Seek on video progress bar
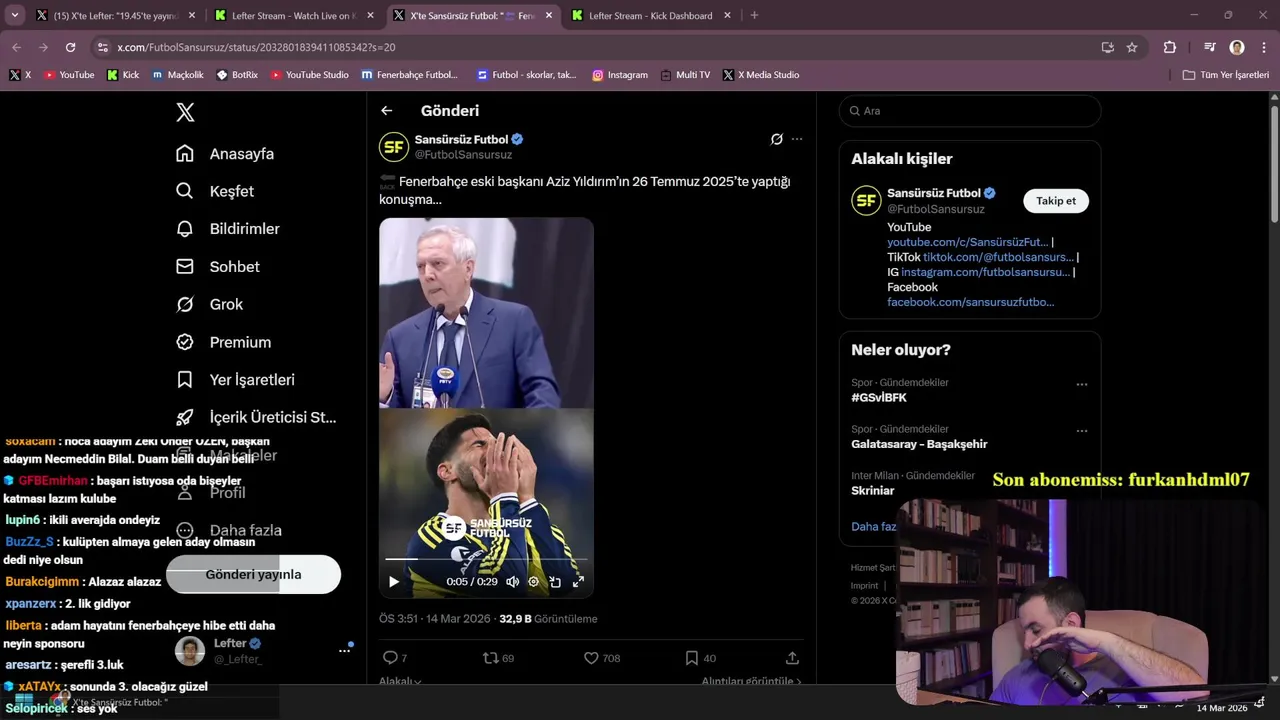Screen dimensions: 1280x720 click(x=486, y=559)
